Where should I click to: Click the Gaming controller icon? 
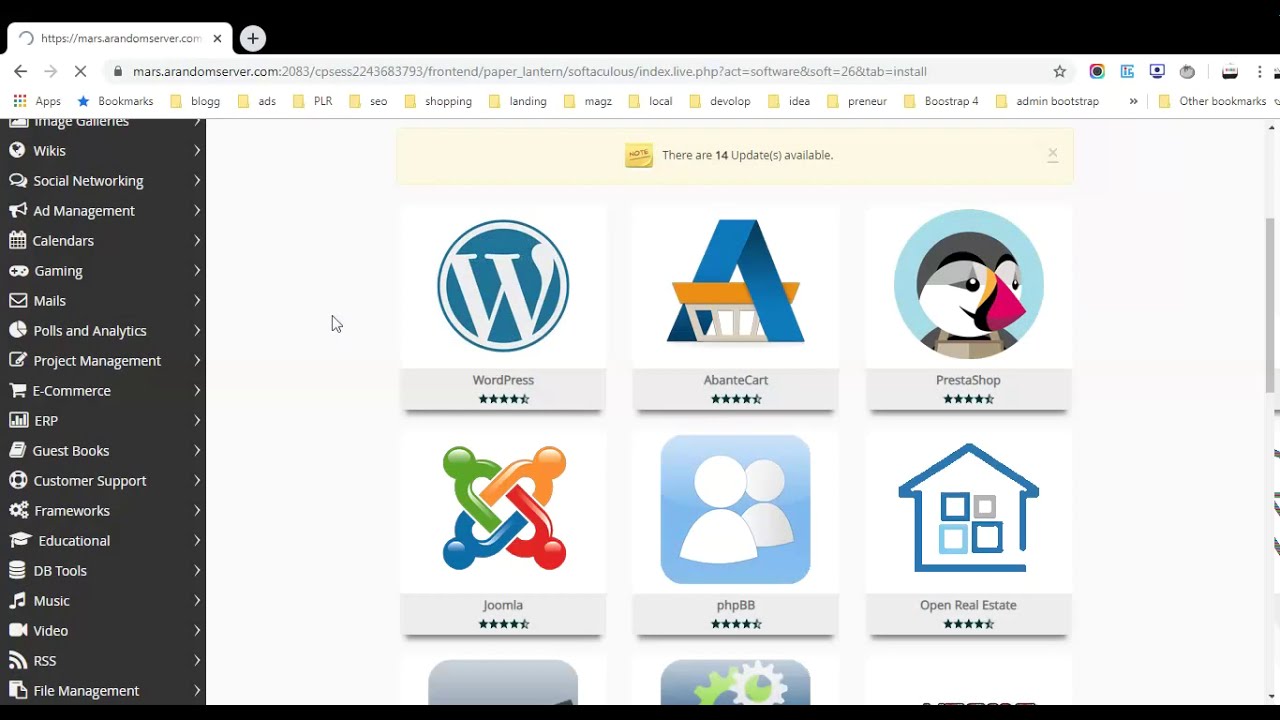(x=18, y=270)
